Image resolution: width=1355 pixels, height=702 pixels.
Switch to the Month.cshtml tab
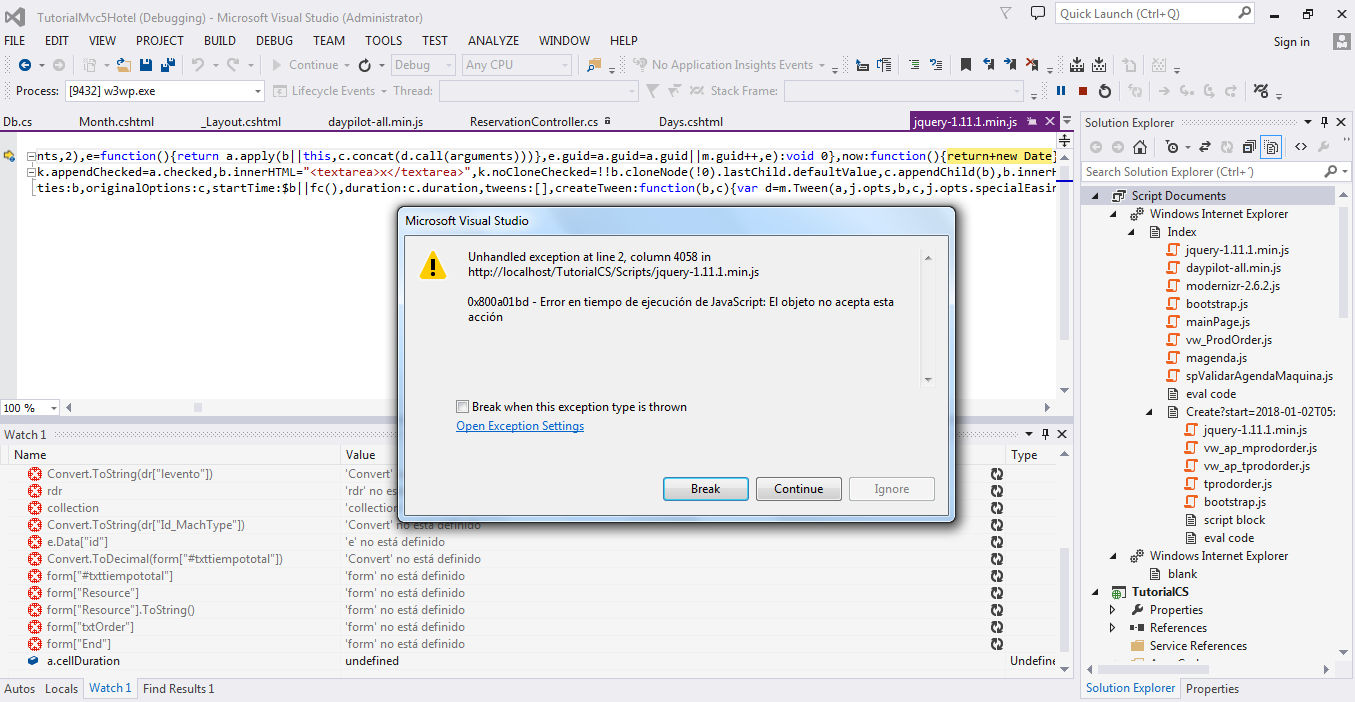(x=117, y=122)
